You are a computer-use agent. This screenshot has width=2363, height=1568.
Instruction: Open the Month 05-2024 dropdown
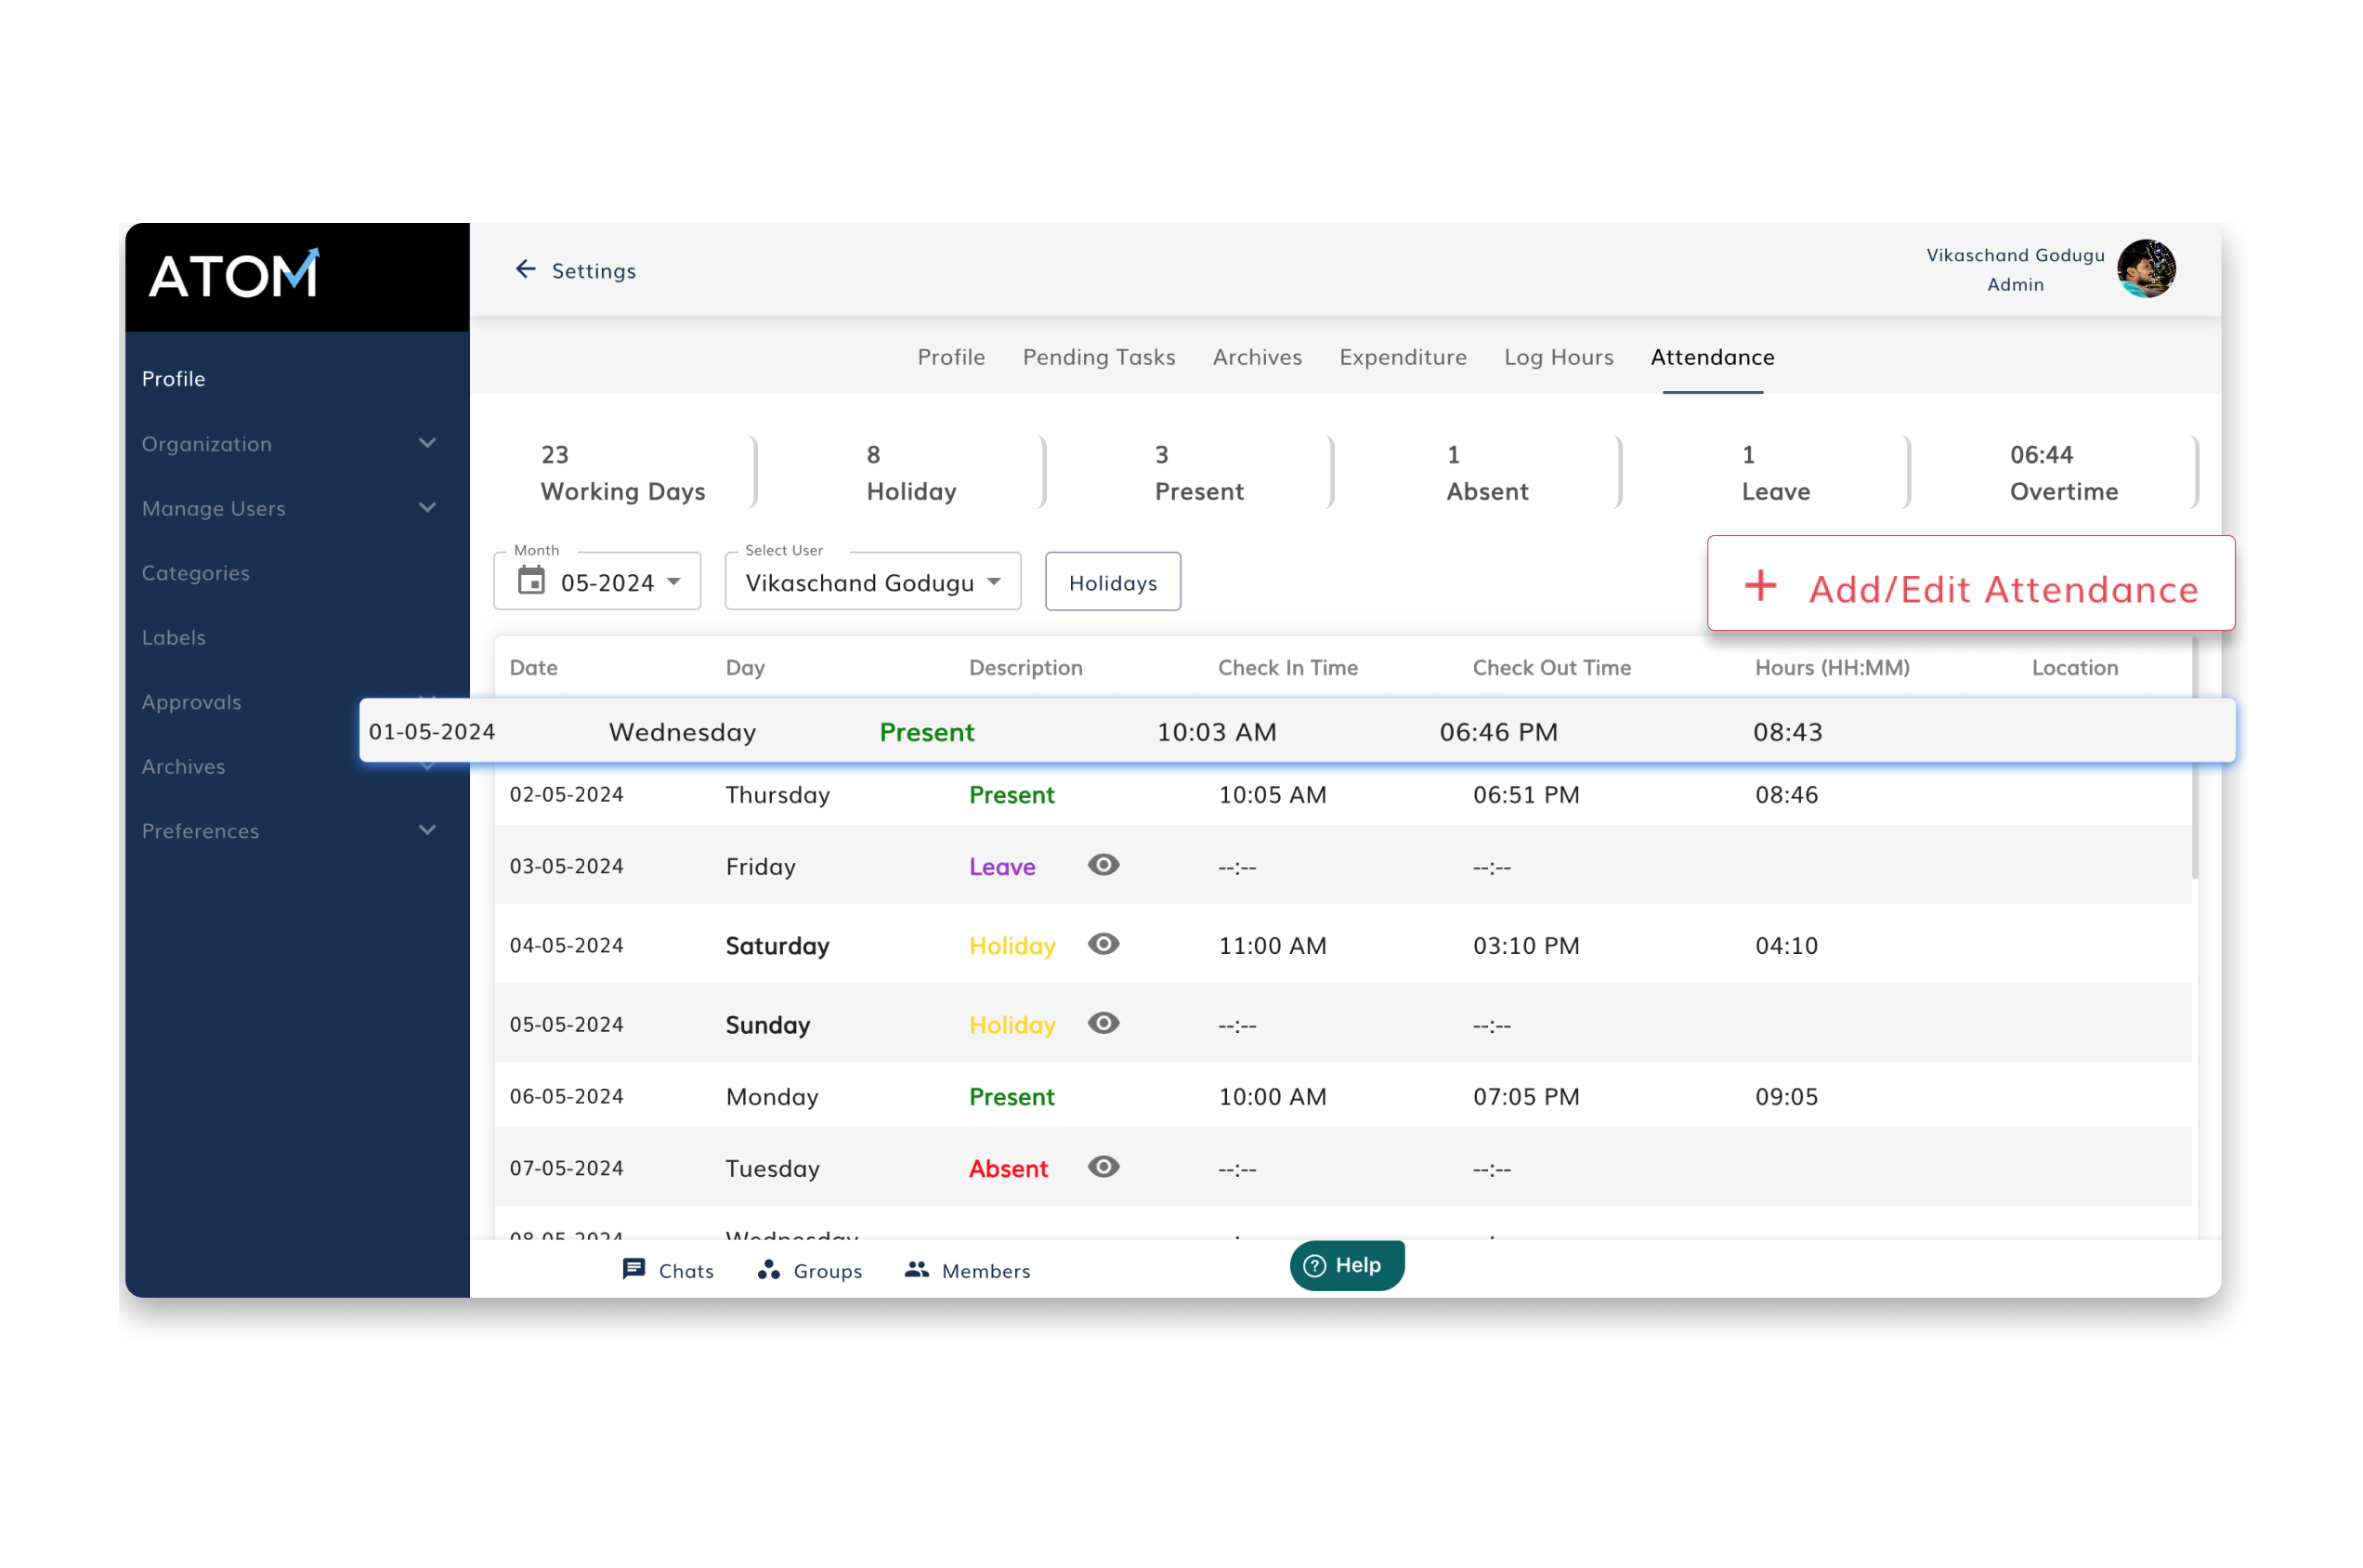click(x=597, y=581)
